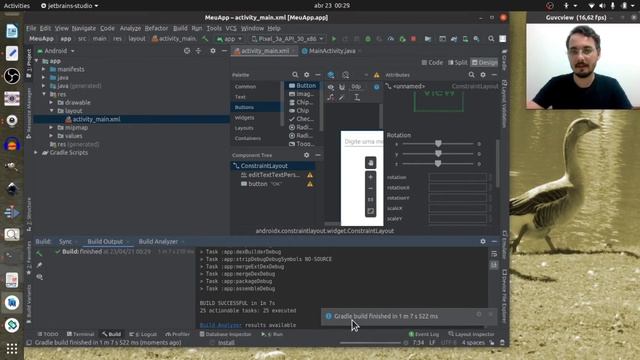Show warnings and errors triangle icon

(x=376, y=75)
